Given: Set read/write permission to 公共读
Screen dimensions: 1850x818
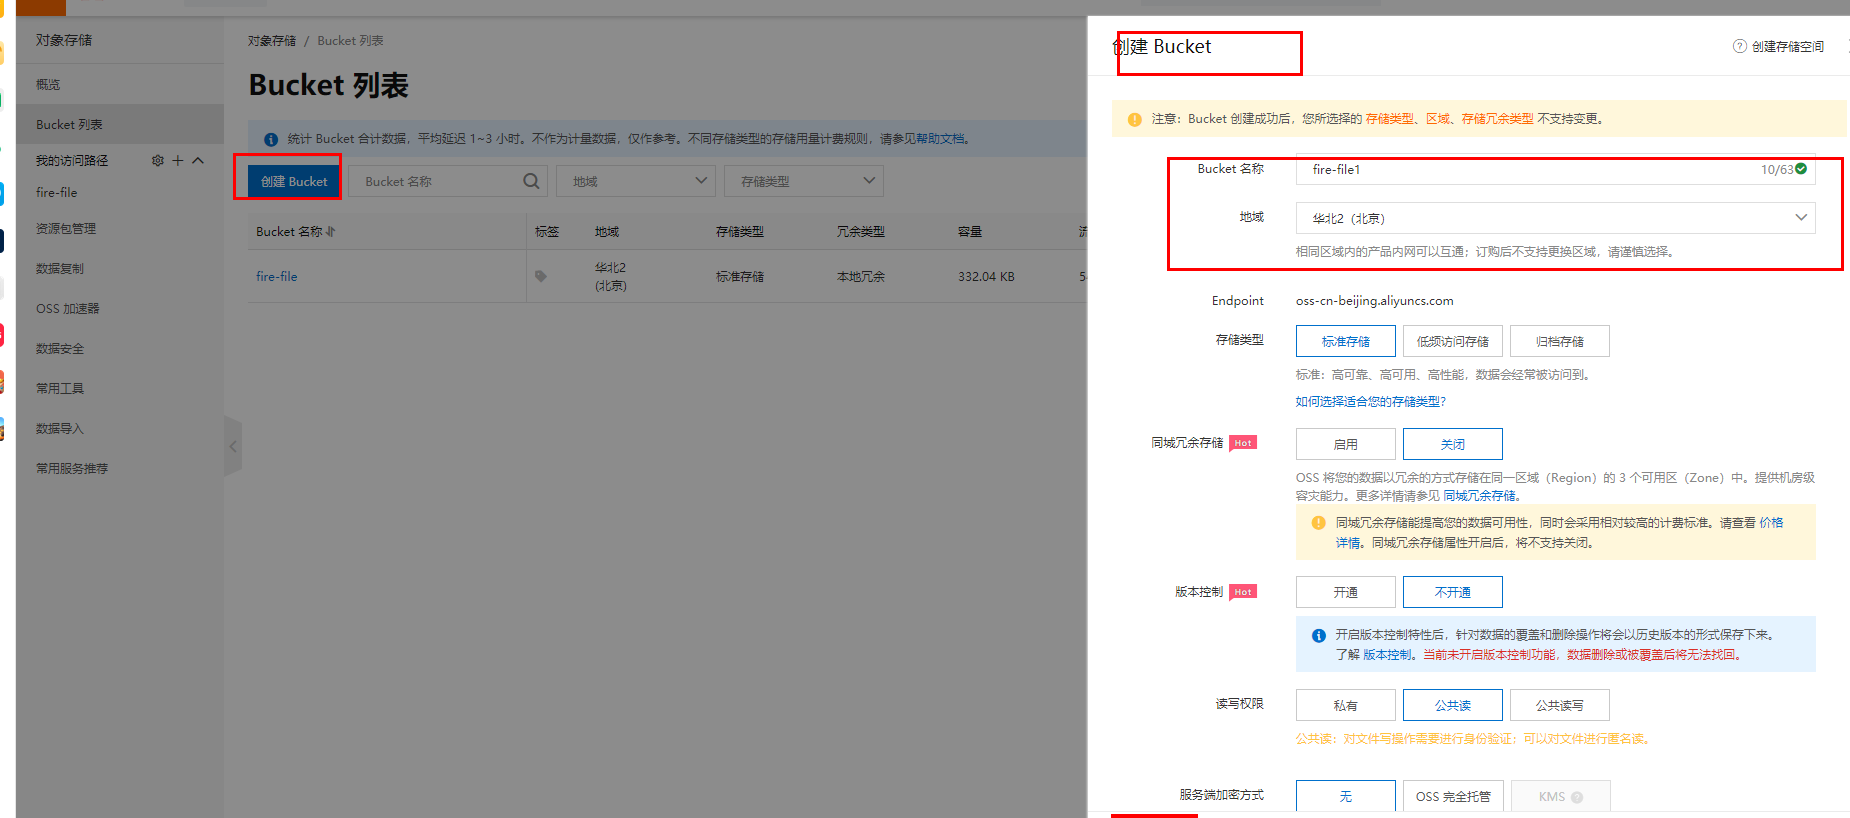Looking at the screenshot, I should (x=1453, y=705).
